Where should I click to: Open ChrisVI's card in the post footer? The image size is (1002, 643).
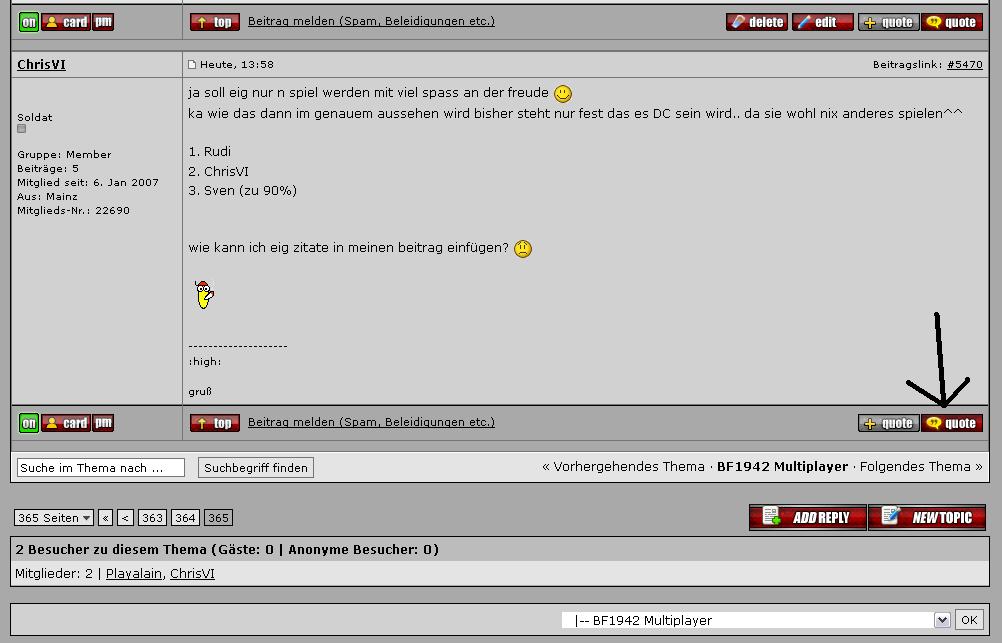(x=66, y=423)
